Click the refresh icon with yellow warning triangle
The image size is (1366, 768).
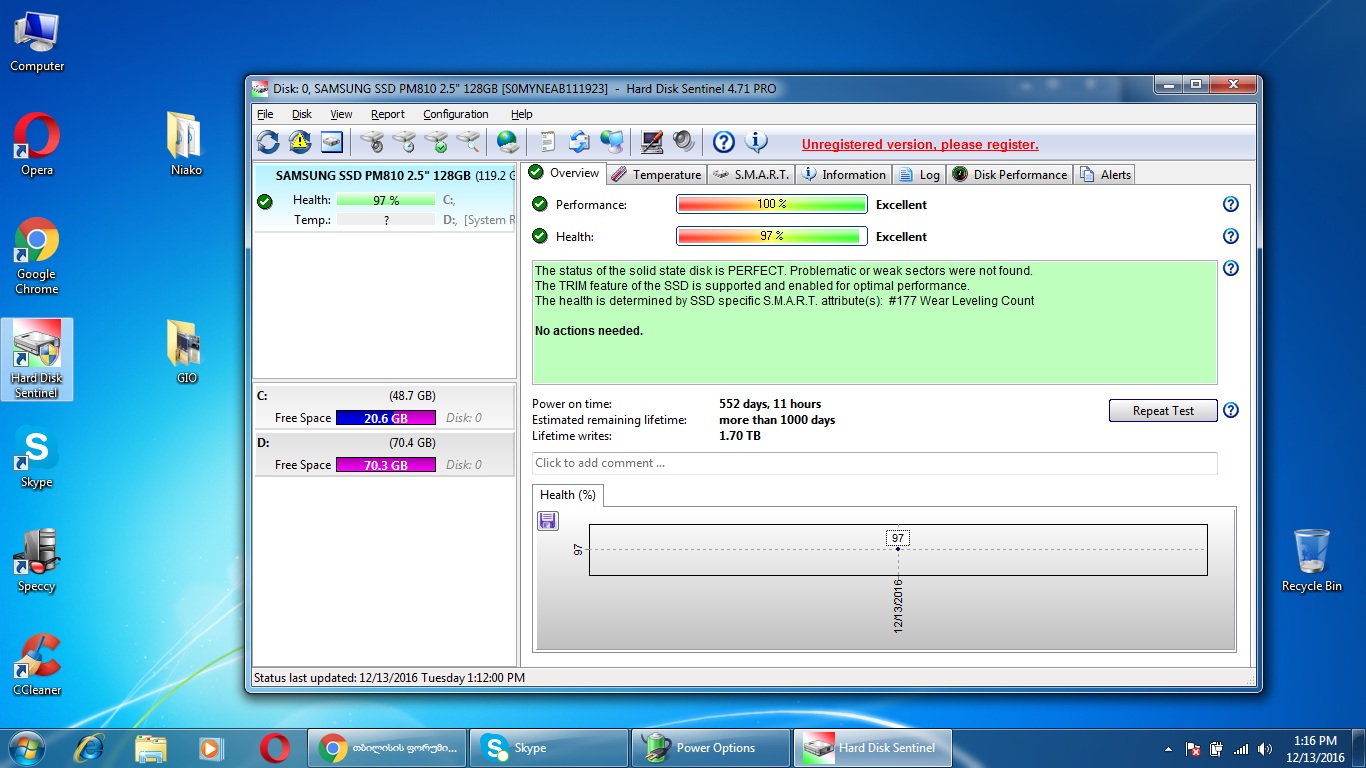[300, 142]
